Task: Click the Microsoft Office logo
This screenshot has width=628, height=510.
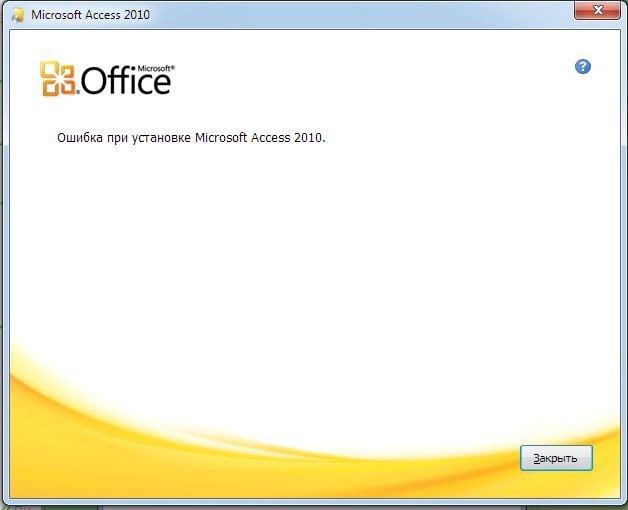Action: pyautogui.click(x=107, y=79)
